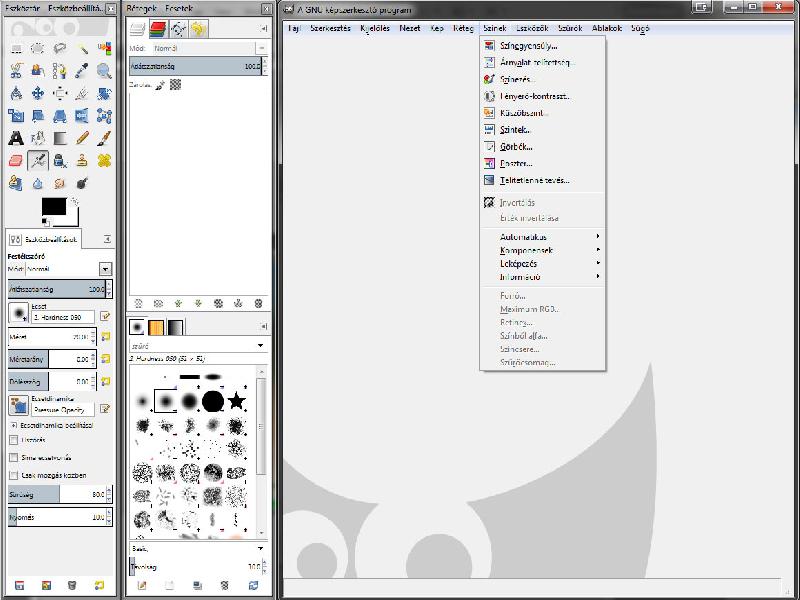The height and width of the screenshot is (600, 800).
Task: Open the airbrush Mód dropdown in tool options
Action: pyautogui.click(x=105, y=269)
